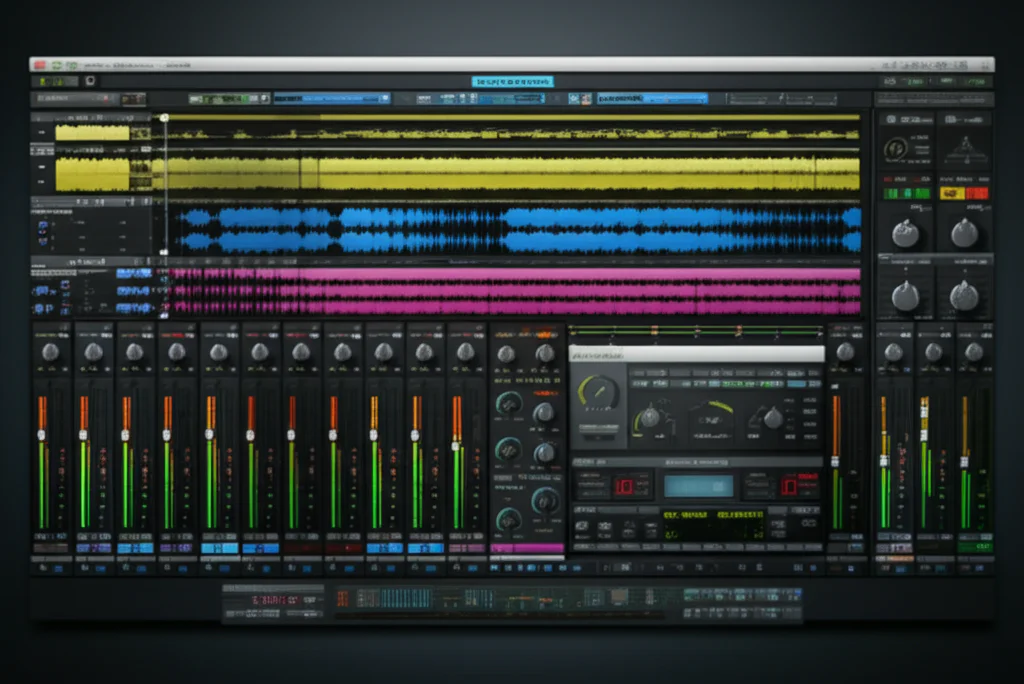The image size is (1024, 684).
Task: Click the pan knob on the far-right master channel
Action: [974, 353]
